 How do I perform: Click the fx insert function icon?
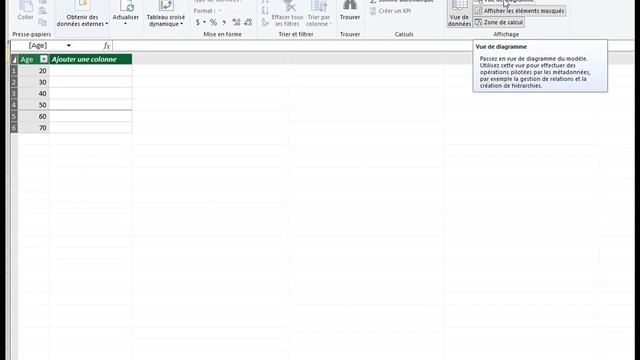coord(107,46)
